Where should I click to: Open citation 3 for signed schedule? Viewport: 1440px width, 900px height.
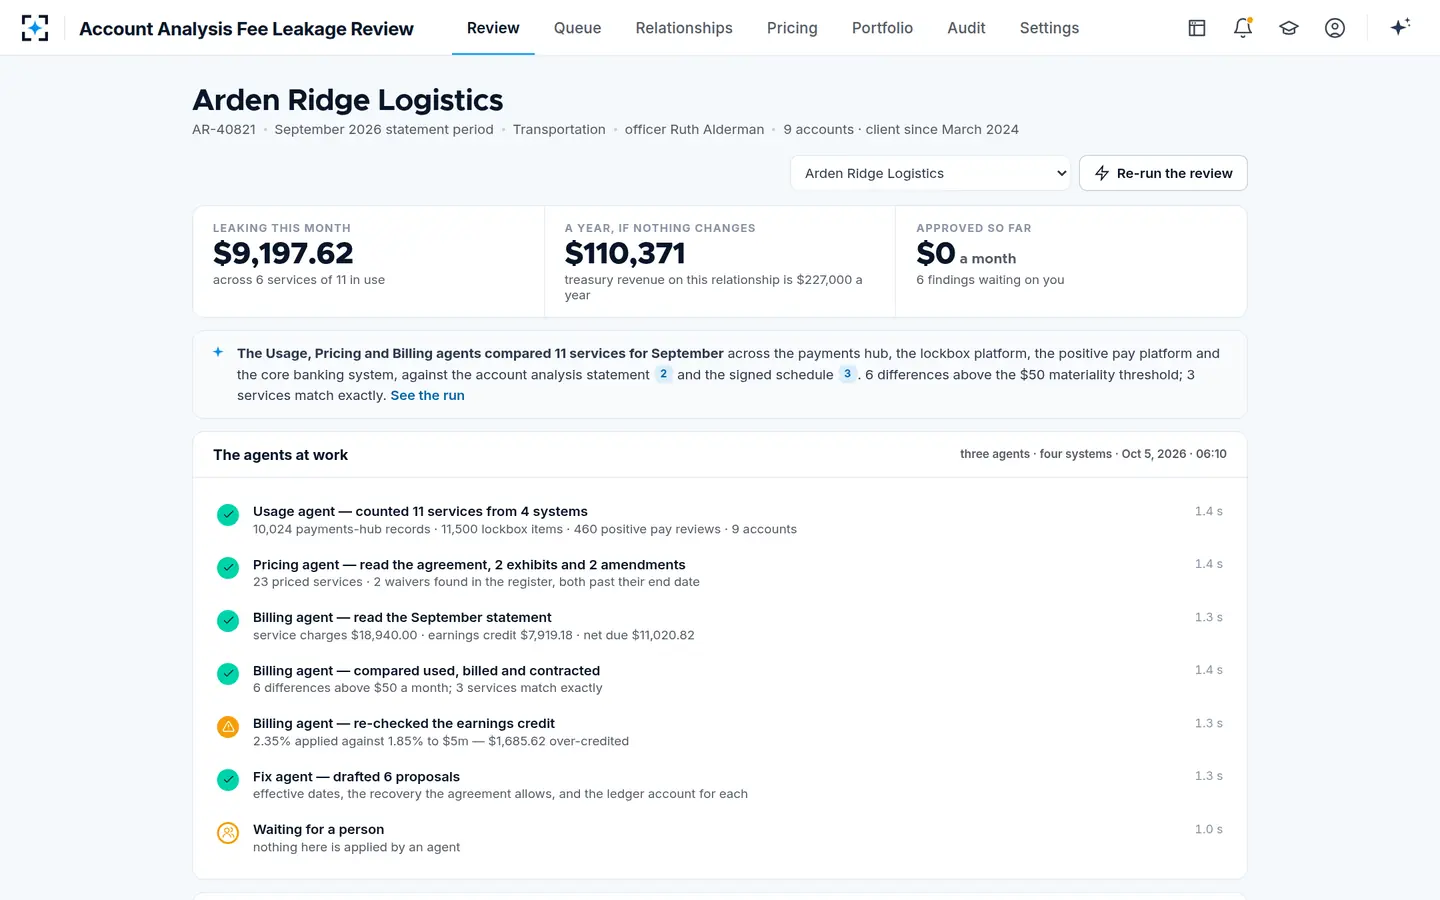coord(847,374)
